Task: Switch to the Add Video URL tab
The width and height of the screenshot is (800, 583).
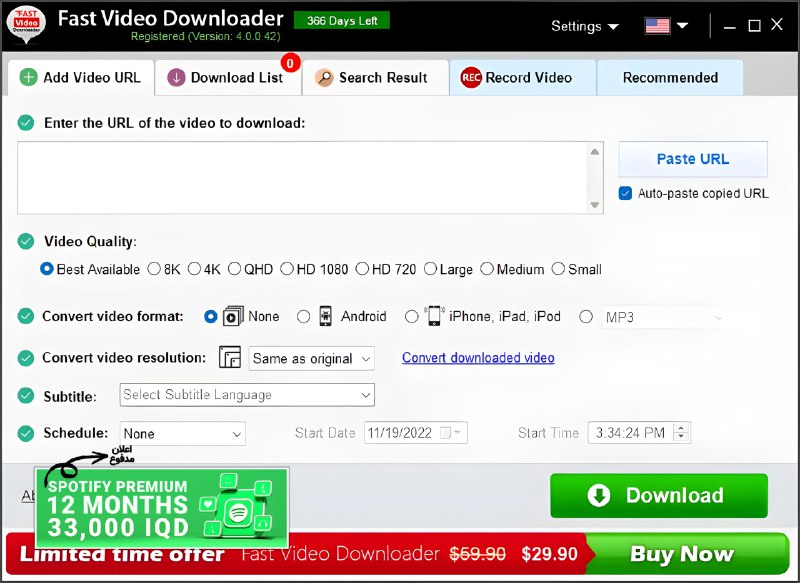Action: (81, 78)
